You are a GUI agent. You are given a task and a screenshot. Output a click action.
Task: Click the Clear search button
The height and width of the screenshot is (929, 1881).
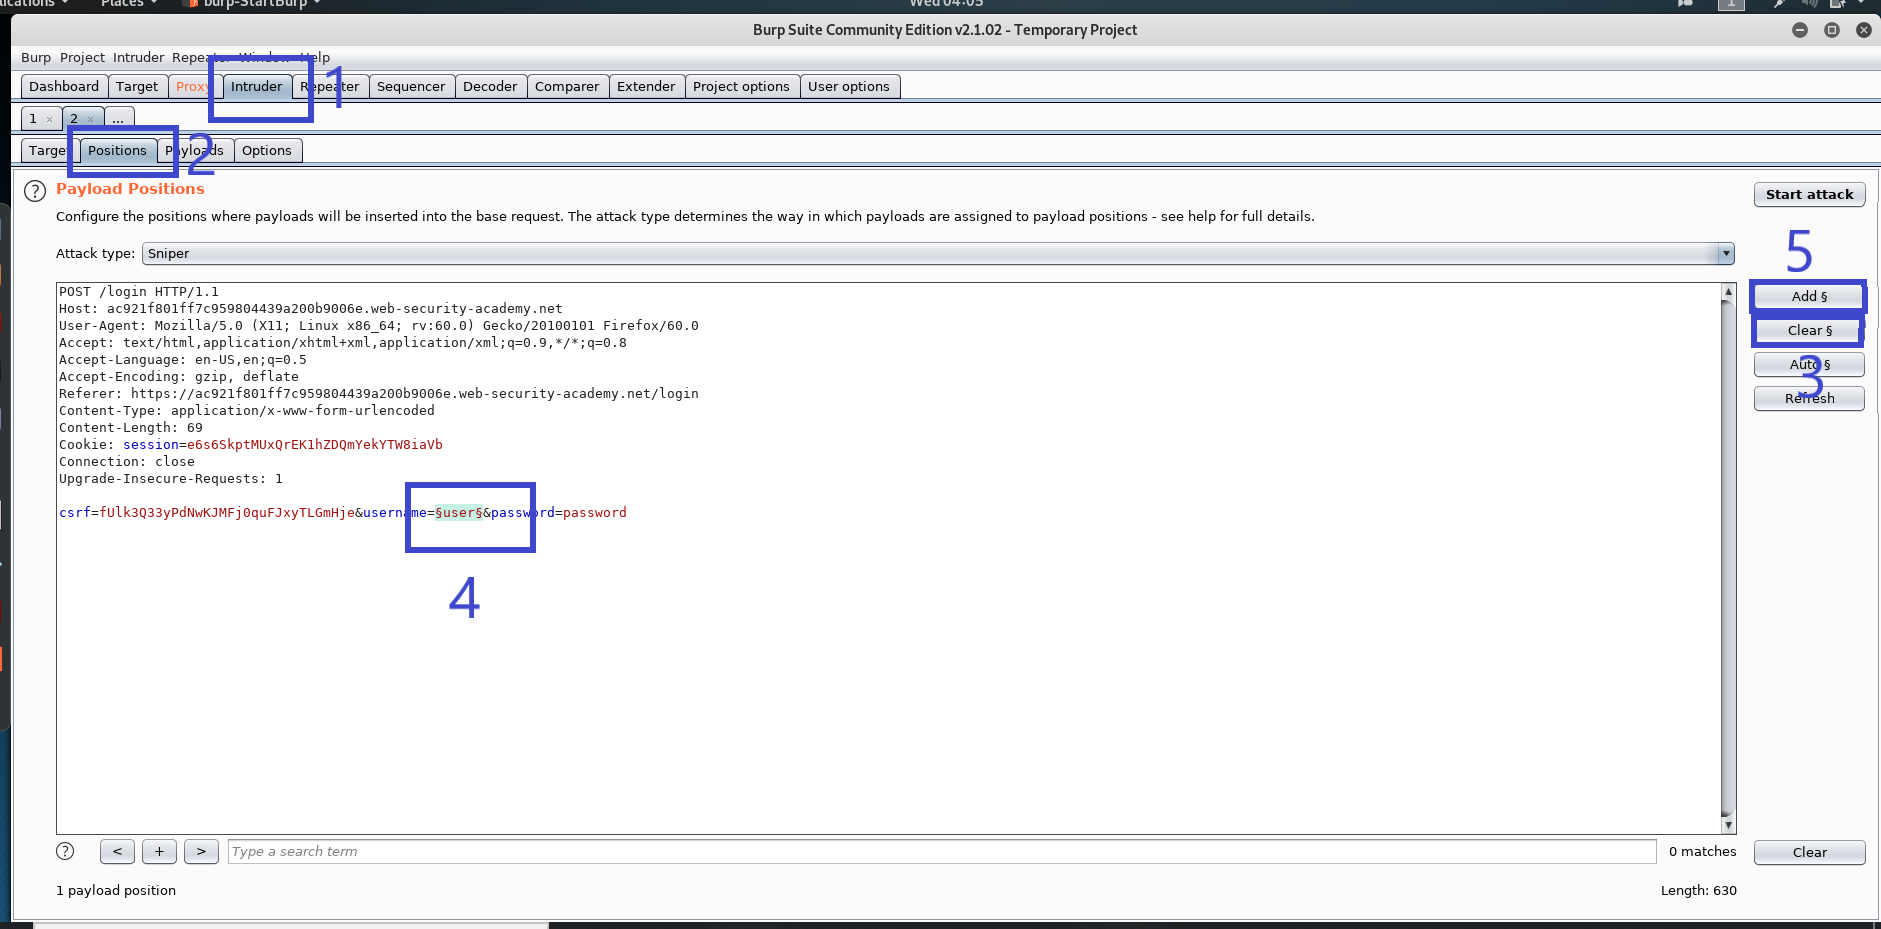tap(1809, 852)
